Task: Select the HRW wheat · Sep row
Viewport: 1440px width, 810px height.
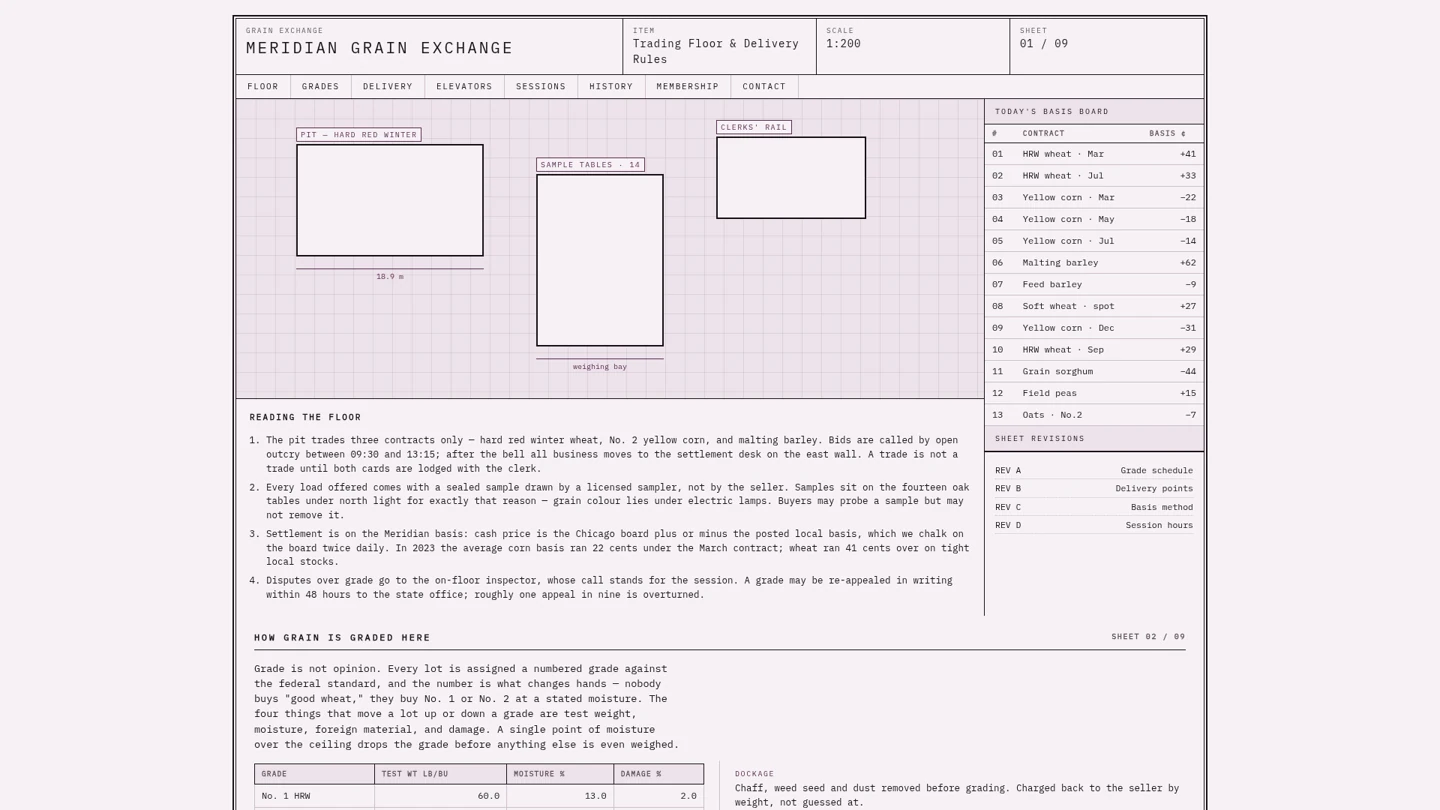Action: (1094, 350)
